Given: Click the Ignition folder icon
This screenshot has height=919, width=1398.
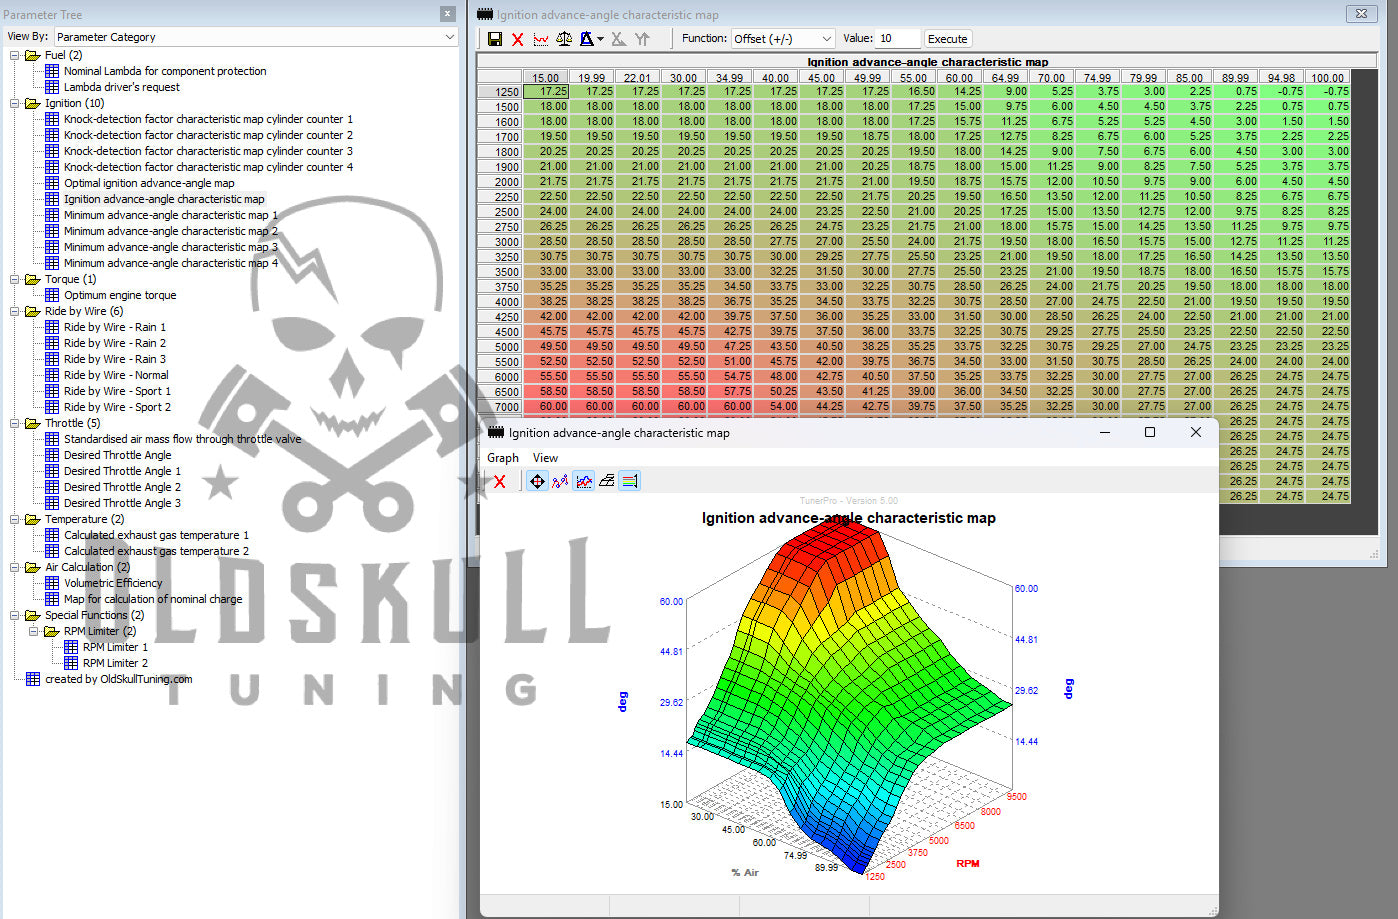Looking at the screenshot, I should [x=33, y=103].
